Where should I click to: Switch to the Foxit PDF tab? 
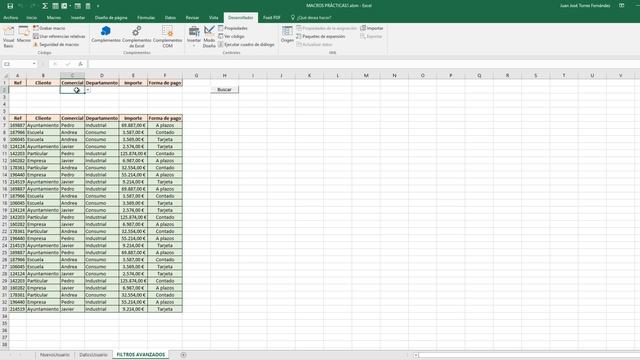click(271, 18)
